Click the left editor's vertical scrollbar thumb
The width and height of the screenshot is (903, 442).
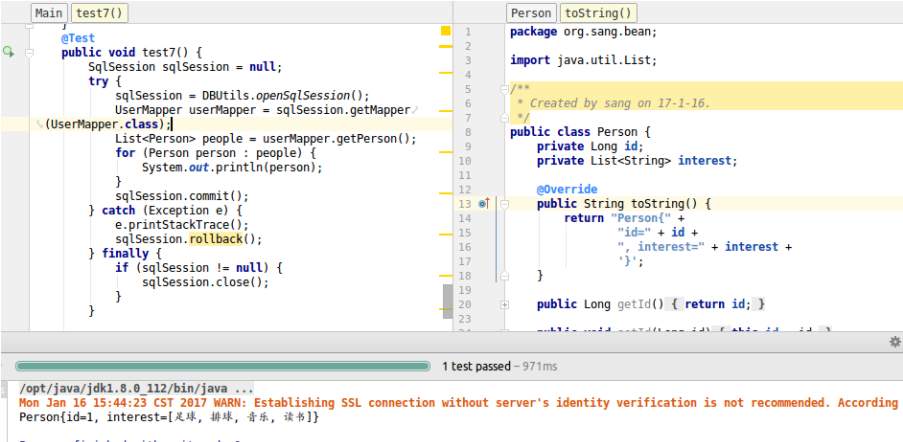point(447,301)
